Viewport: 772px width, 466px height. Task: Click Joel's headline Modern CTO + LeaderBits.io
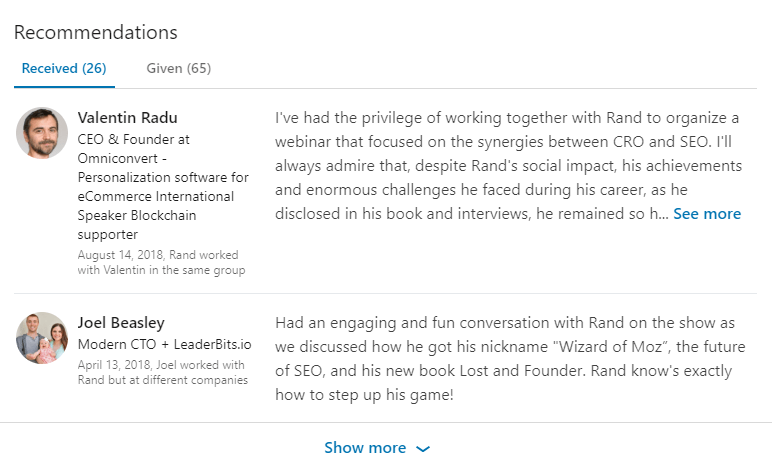(164, 344)
